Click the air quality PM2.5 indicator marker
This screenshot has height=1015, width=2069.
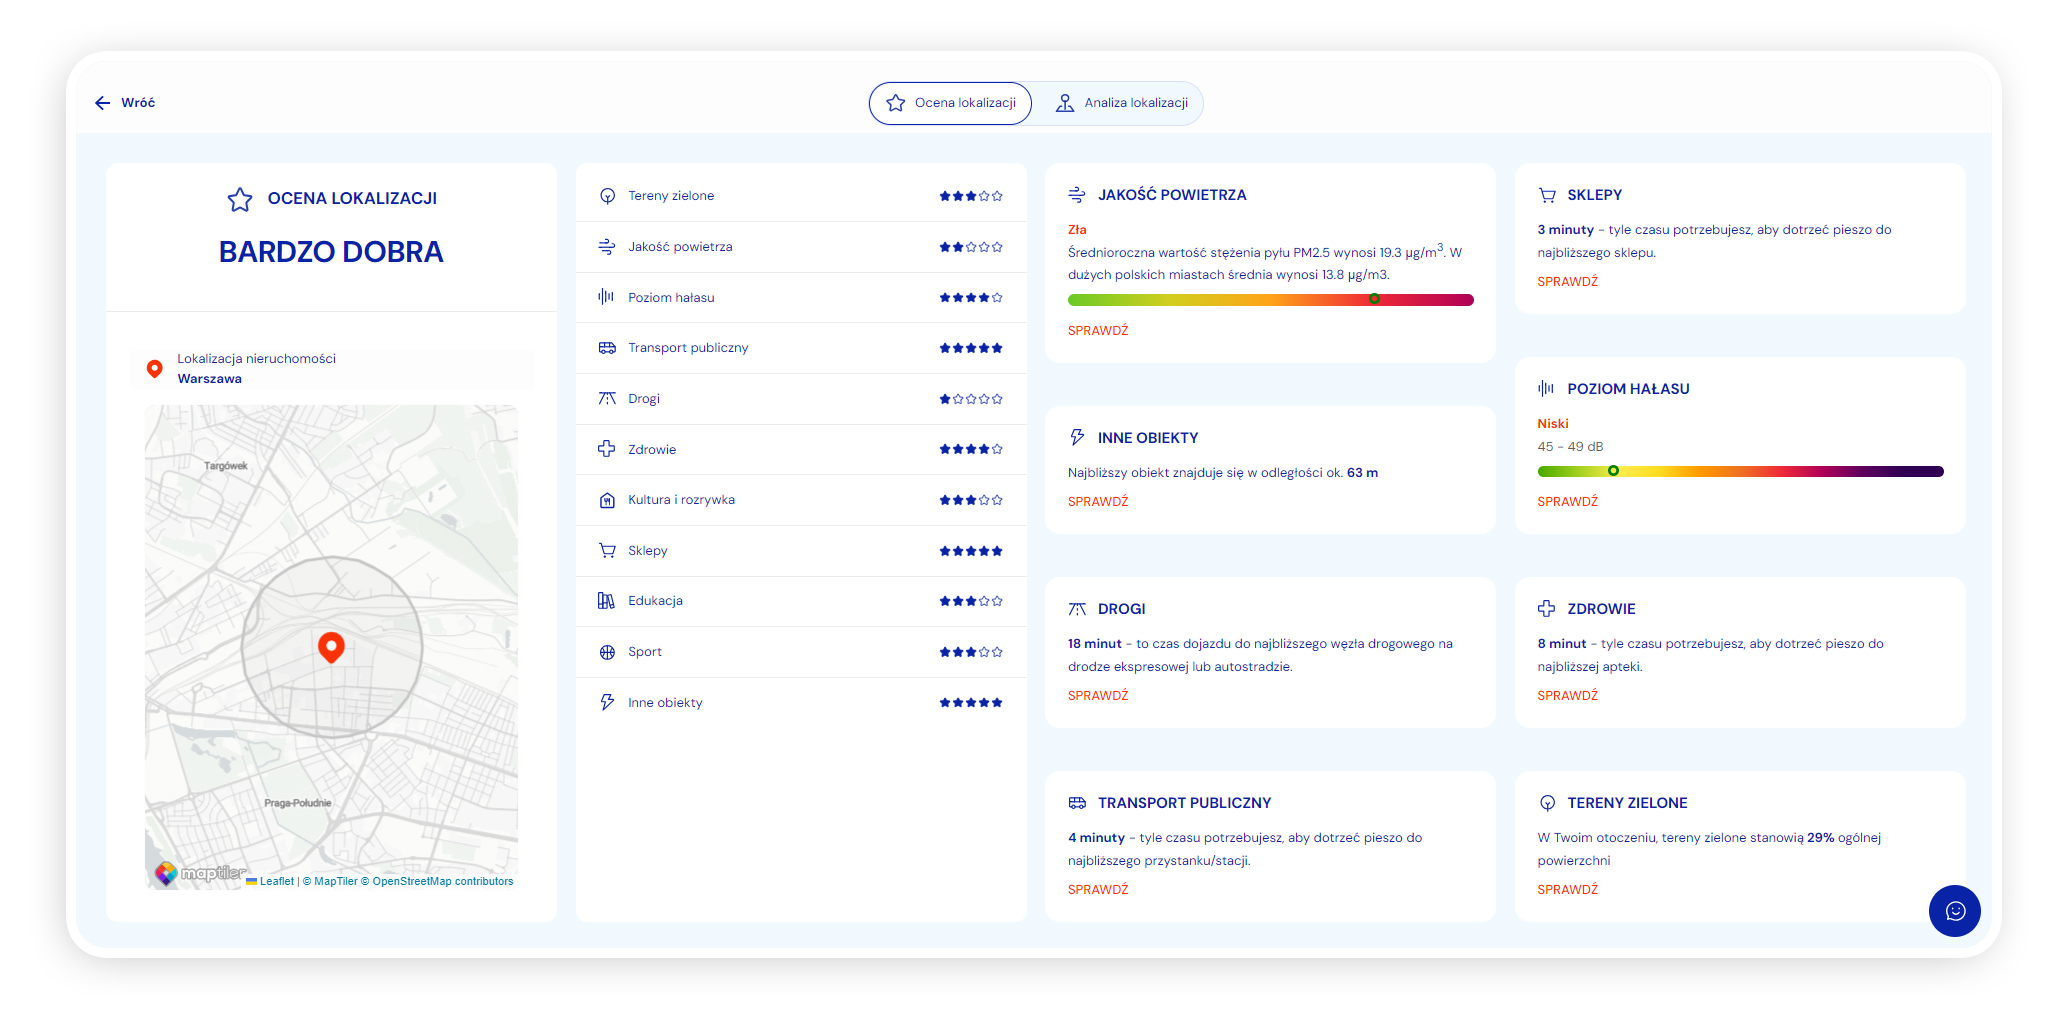click(x=1374, y=299)
